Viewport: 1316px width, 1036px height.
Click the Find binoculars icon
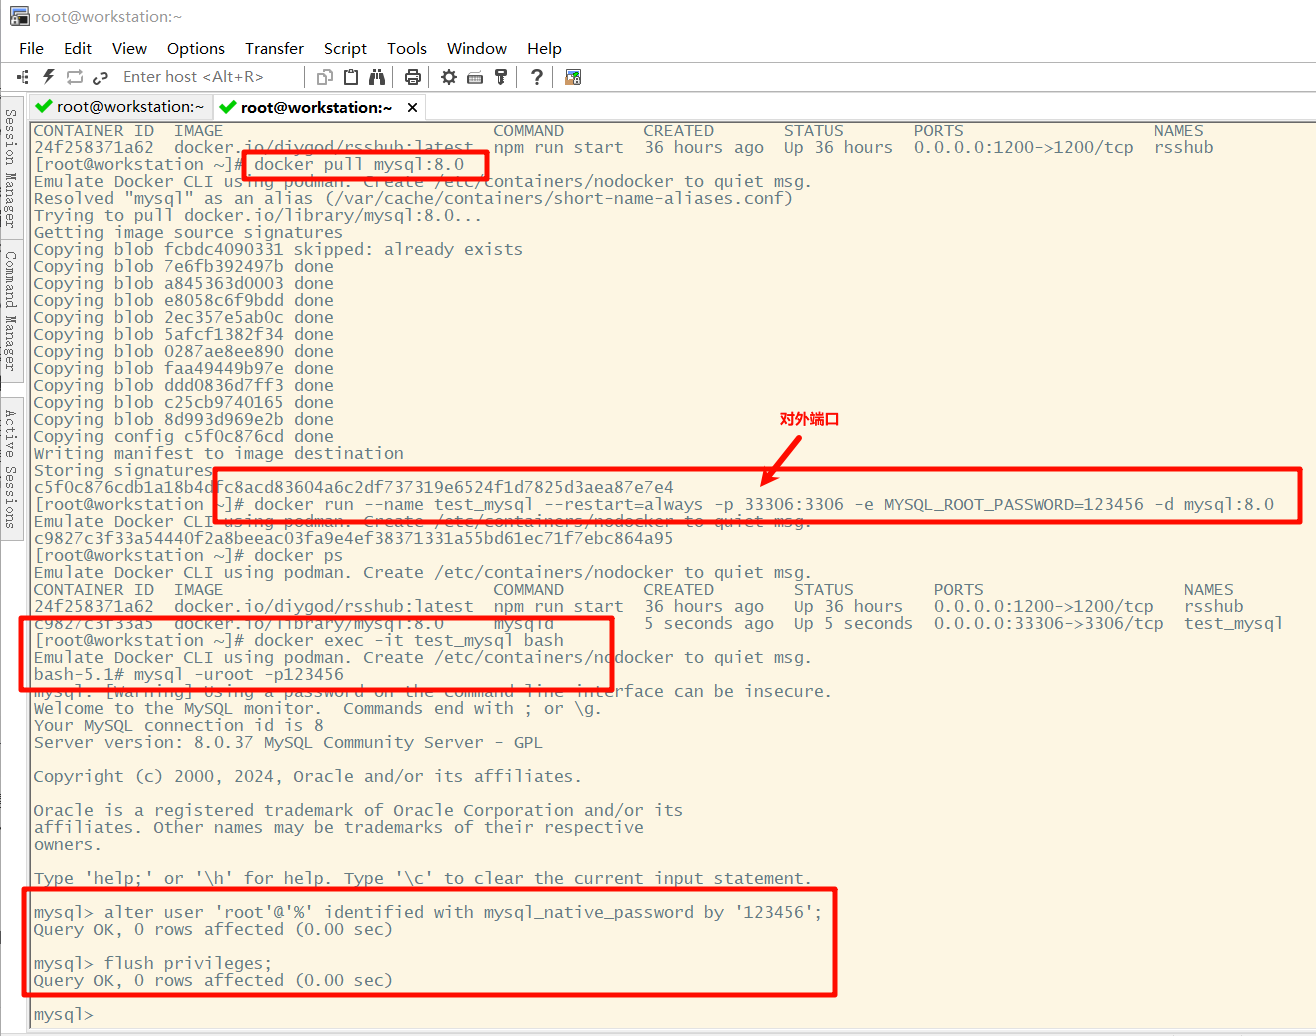(x=377, y=77)
